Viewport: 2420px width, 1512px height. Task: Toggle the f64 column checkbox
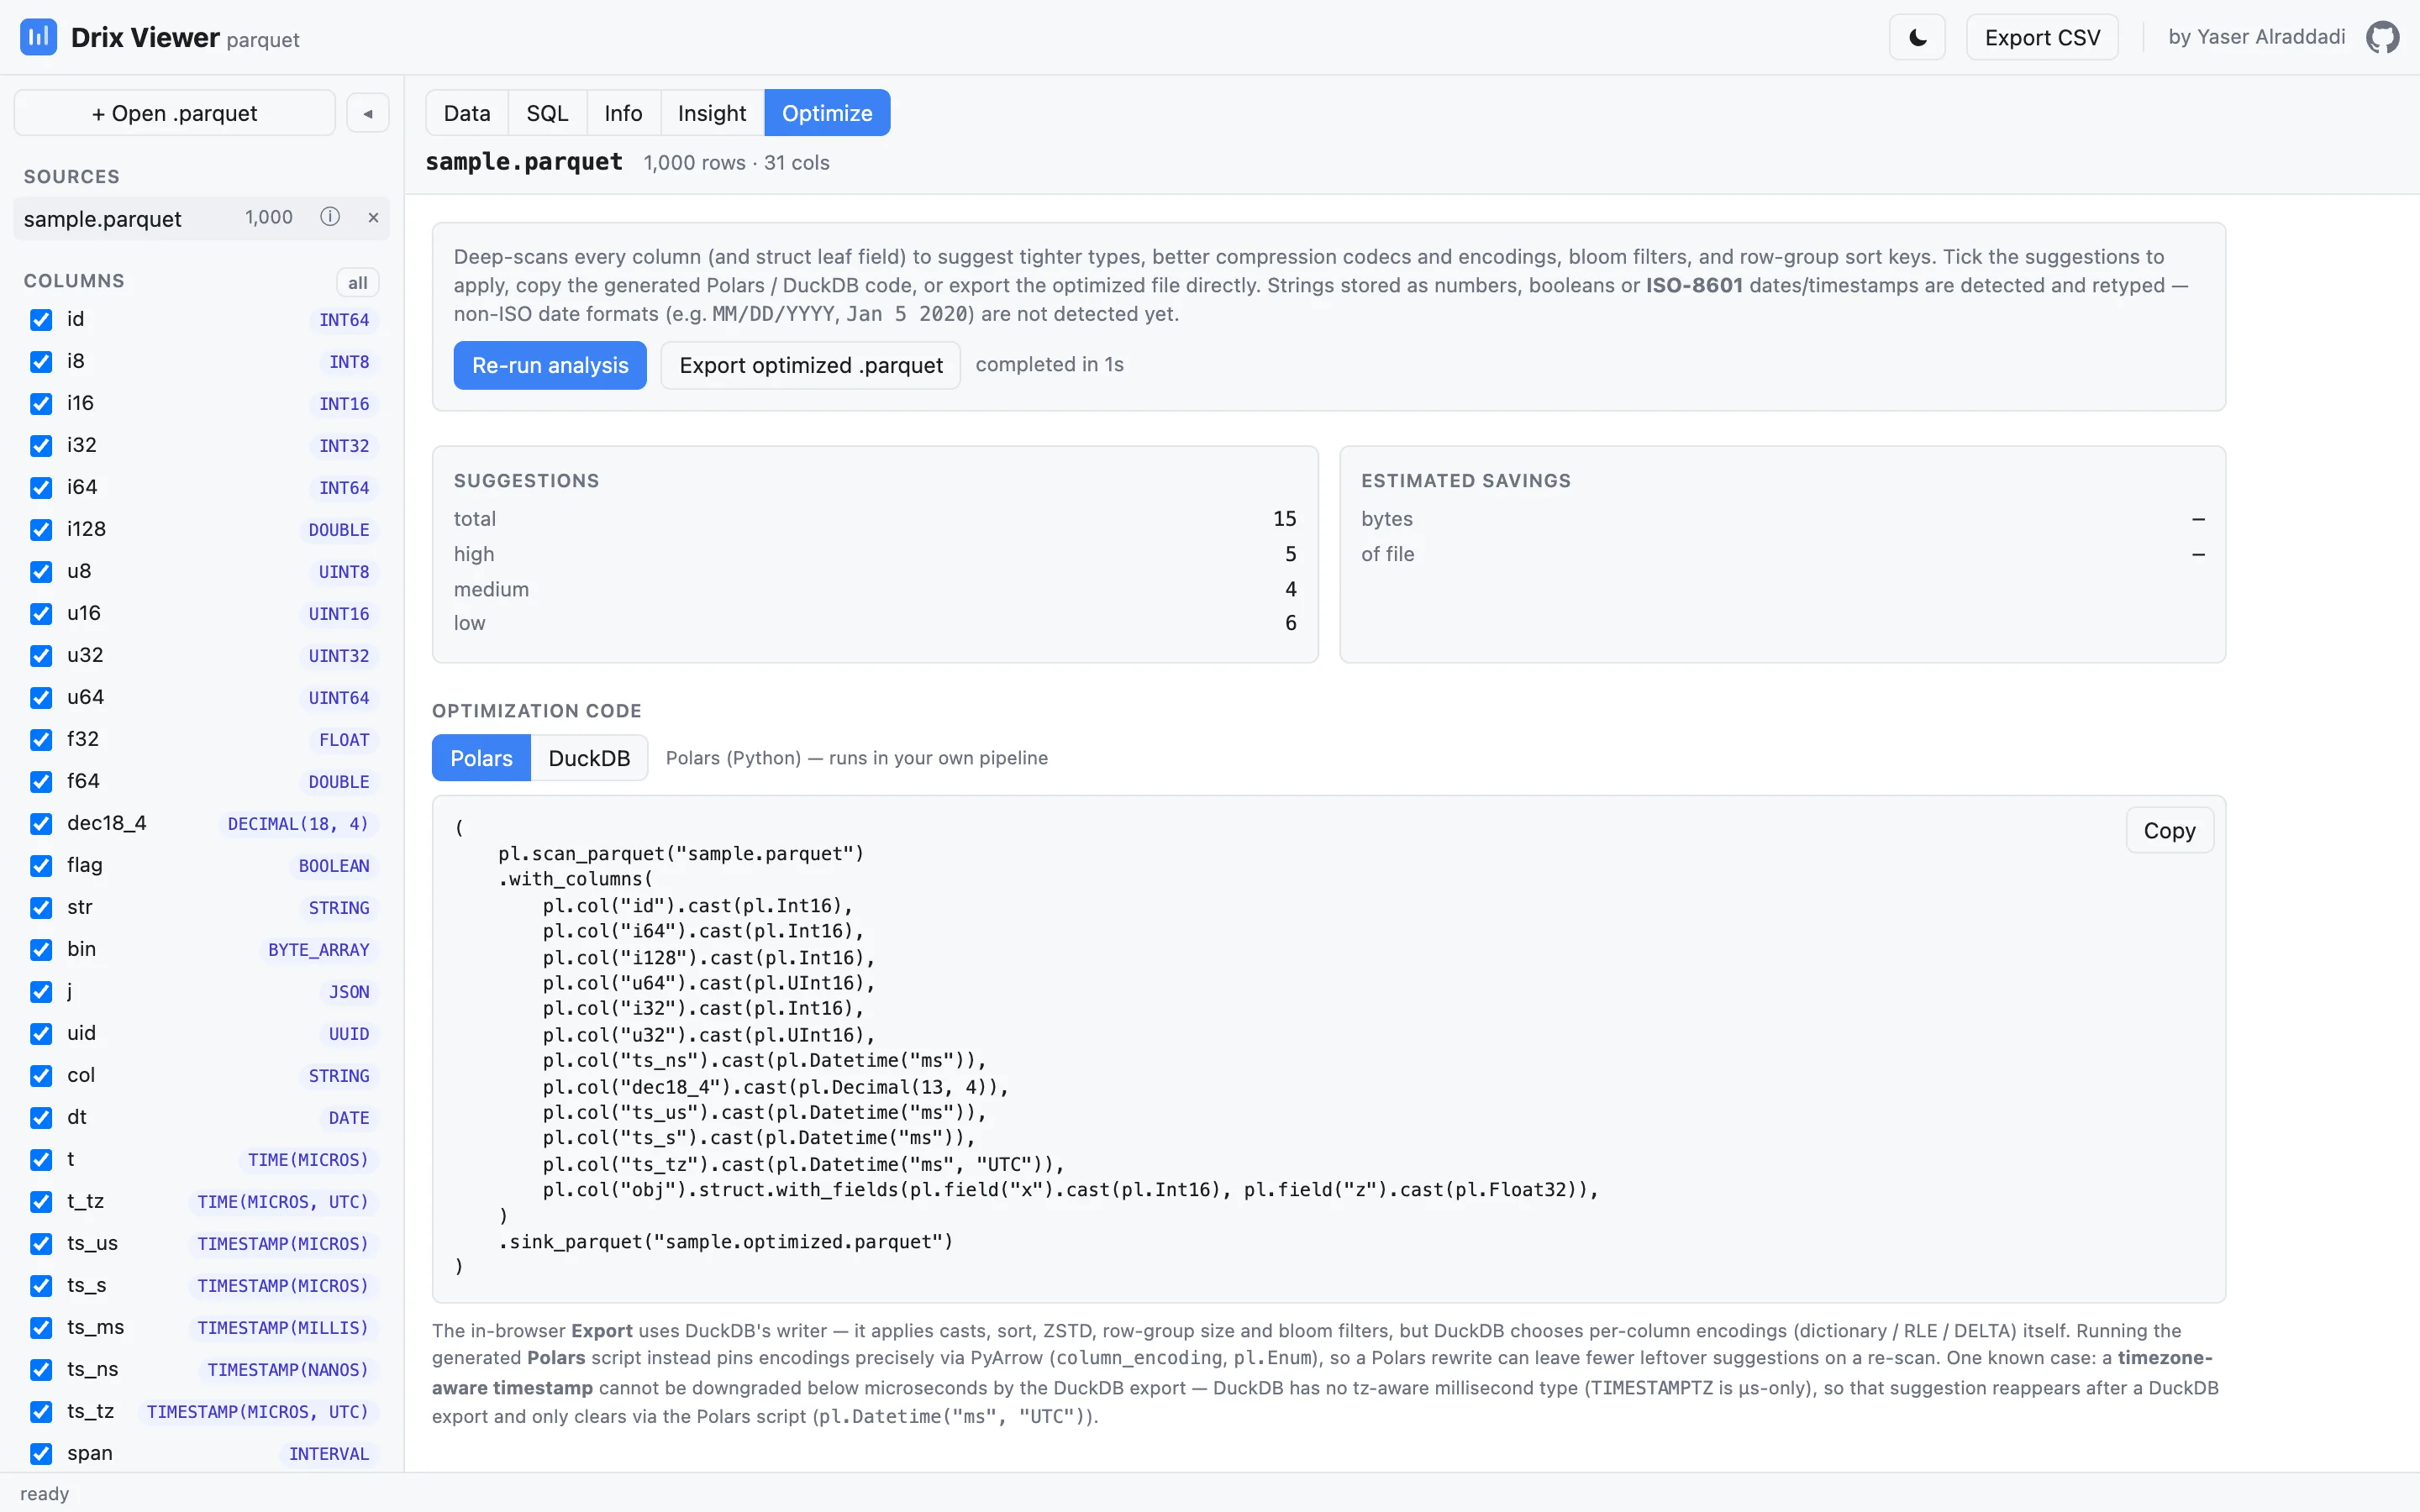(x=41, y=782)
